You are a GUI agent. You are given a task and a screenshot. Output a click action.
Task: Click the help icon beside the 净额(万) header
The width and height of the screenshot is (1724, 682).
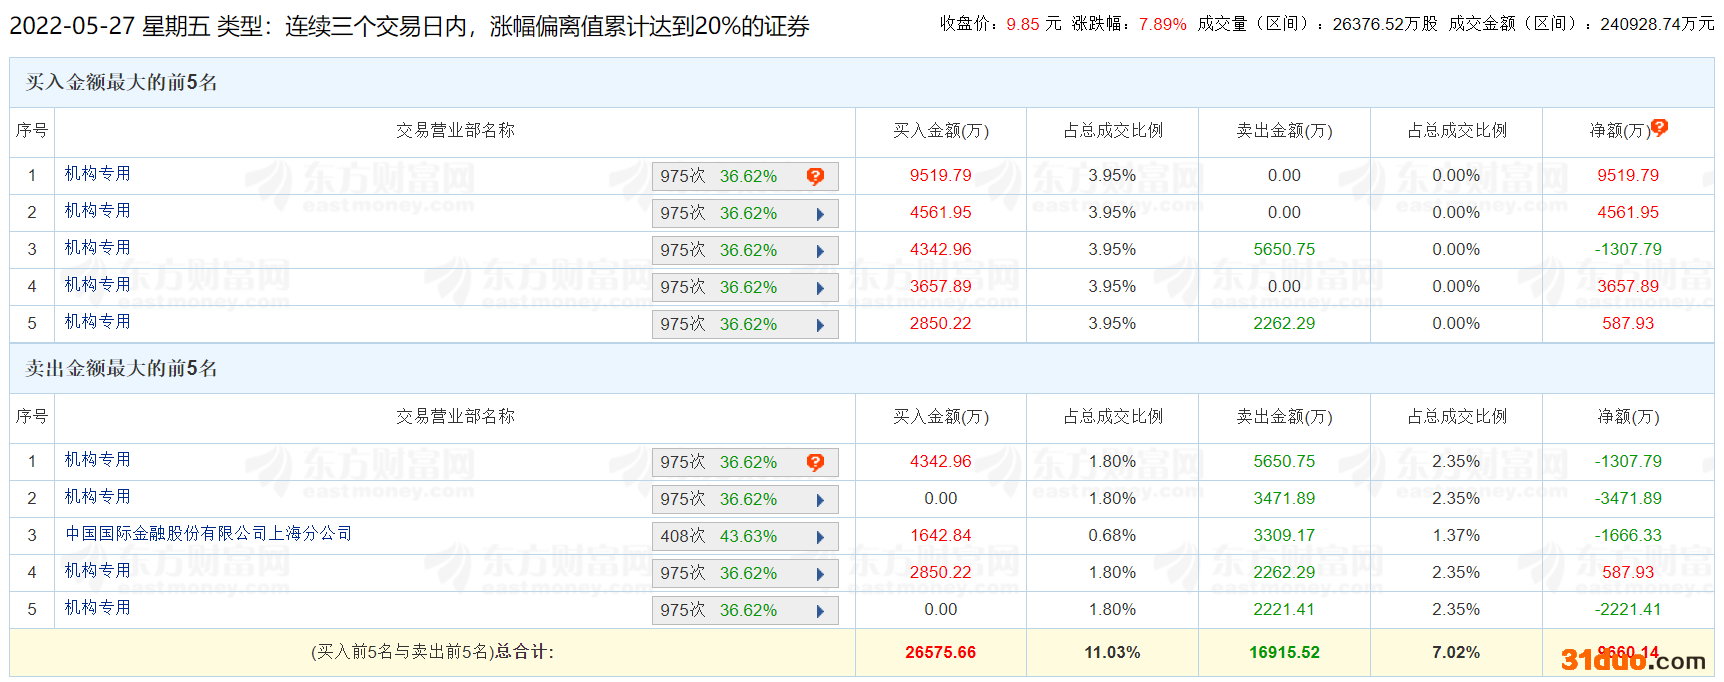(x=1659, y=127)
